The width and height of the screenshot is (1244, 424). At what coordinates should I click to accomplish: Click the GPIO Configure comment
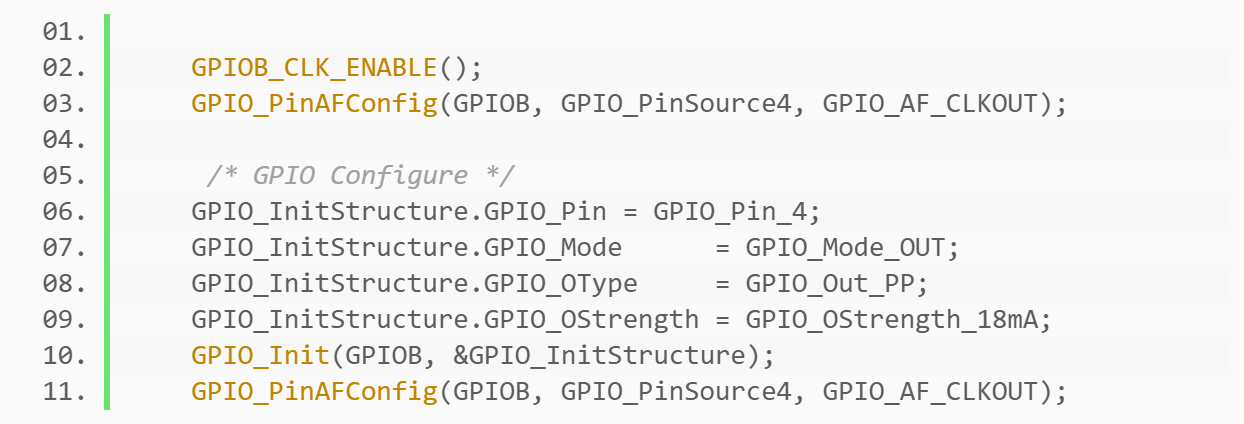[x=361, y=176]
